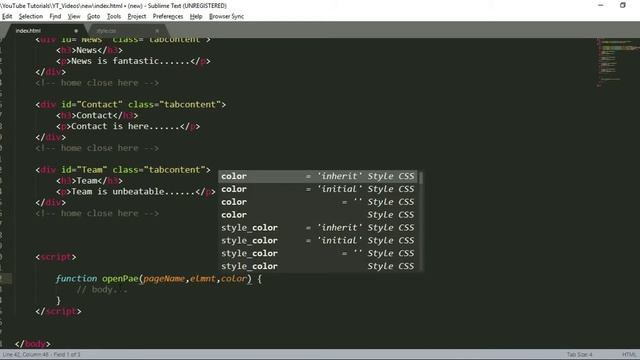Click the div id="Contact" line
This screenshot has height=360, width=640.
click(131, 104)
